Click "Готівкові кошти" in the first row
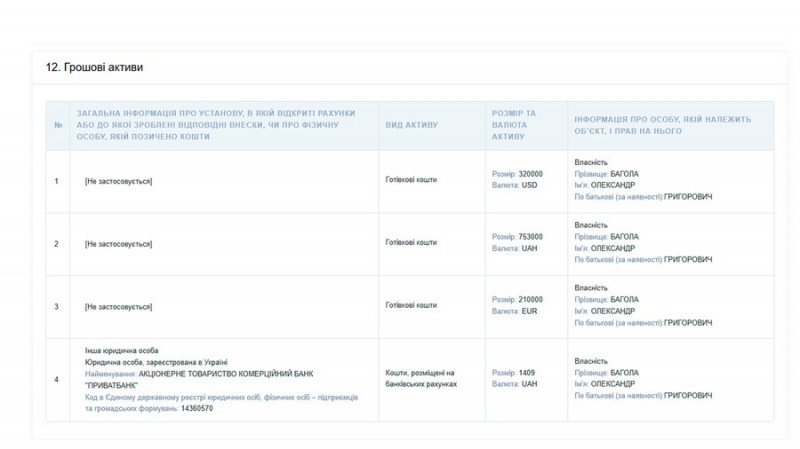 pyautogui.click(x=411, y=180)
